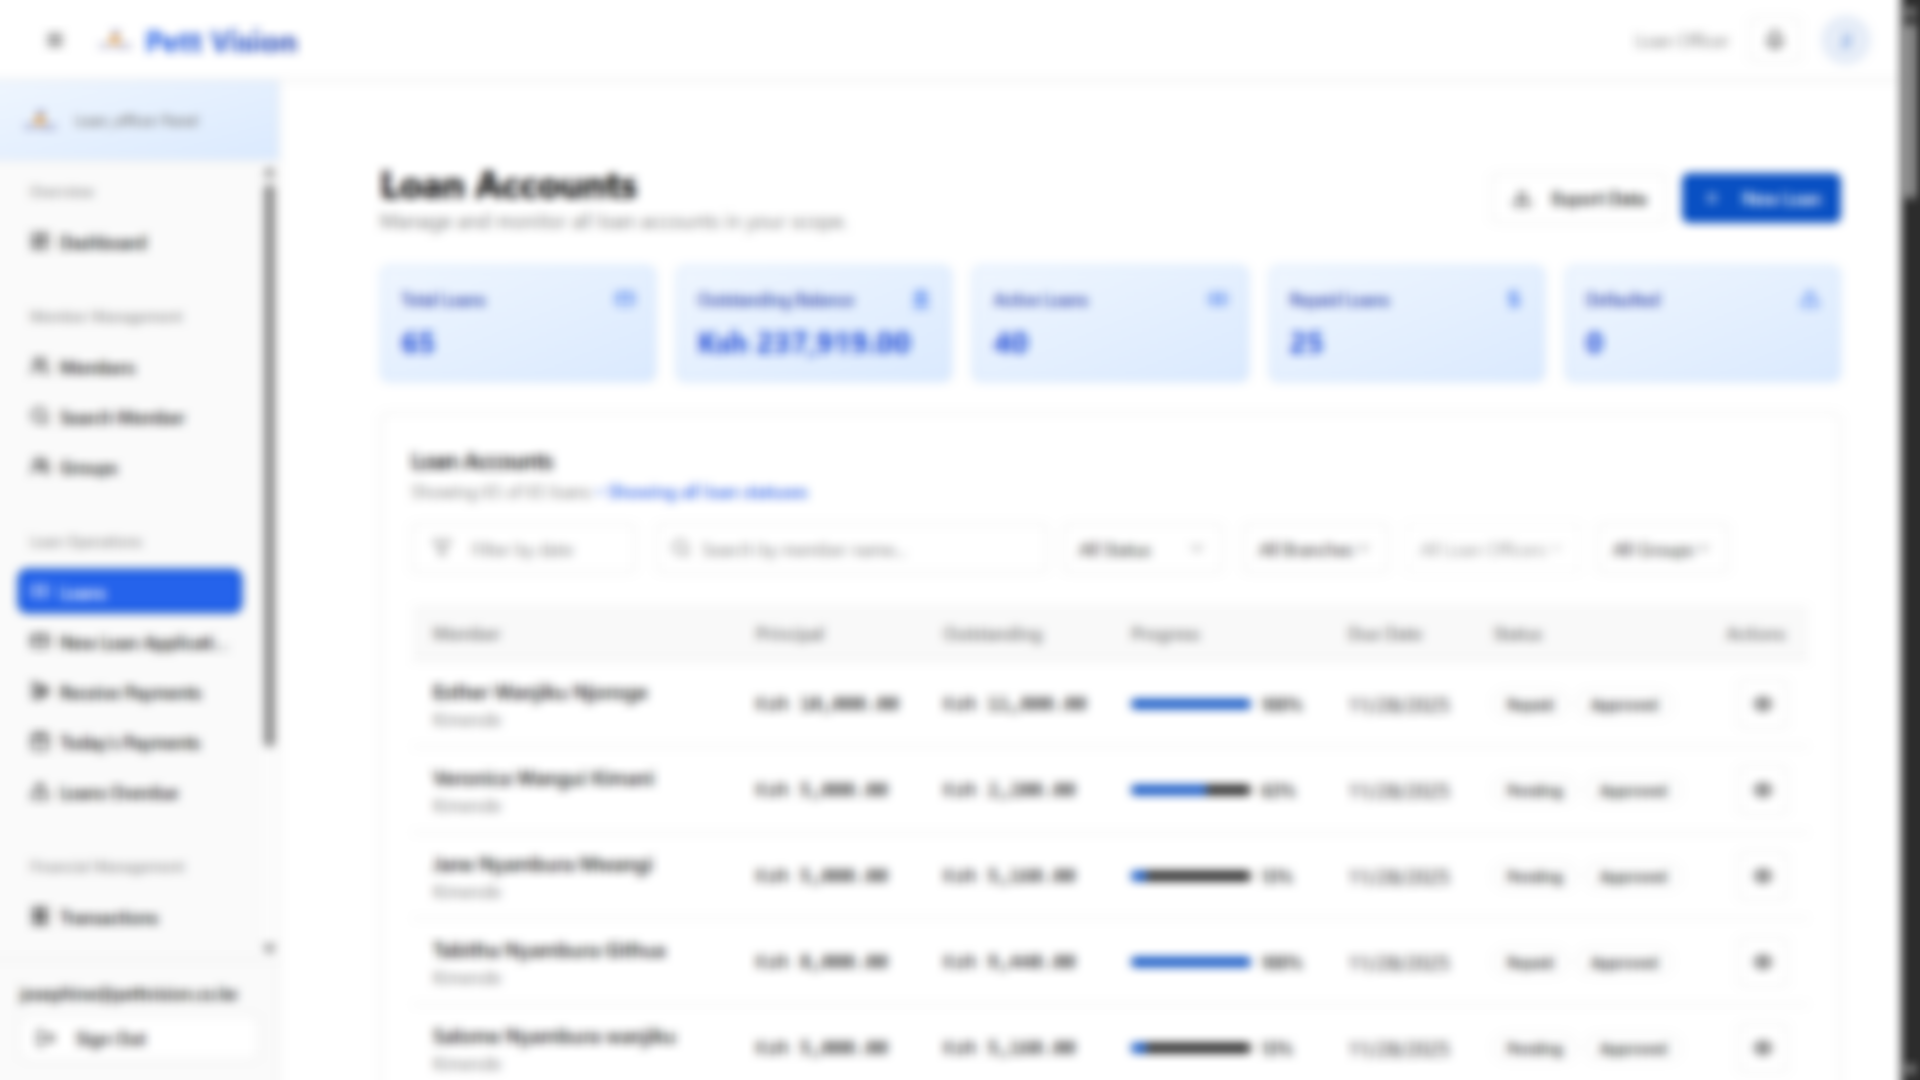
Task: Click the Total Loans summary card
Action: (x=518, y=323)
